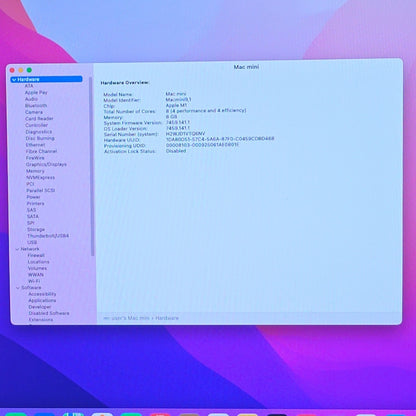Open the USB hardware entry
The height and width of the screenshot is (416, 416).
(x=32, y=242)
